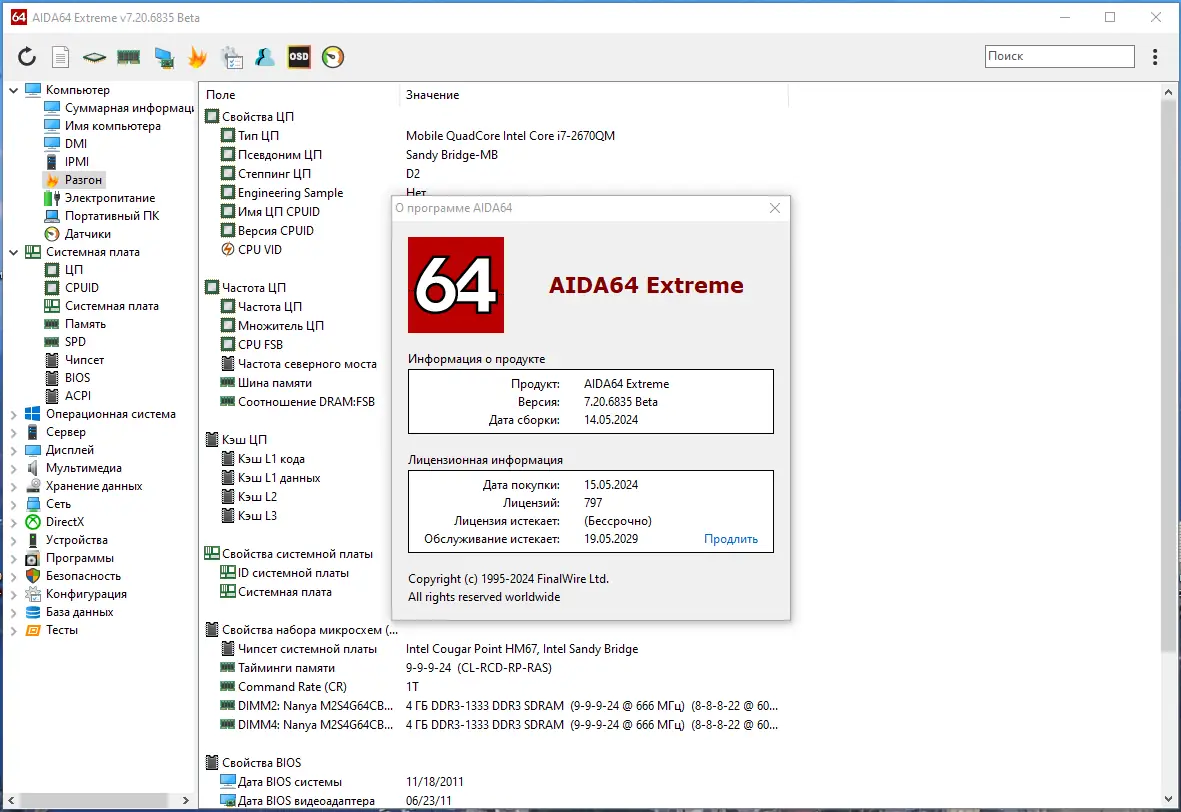
Task: Launch the flame stability test icon
Action: 197,56
